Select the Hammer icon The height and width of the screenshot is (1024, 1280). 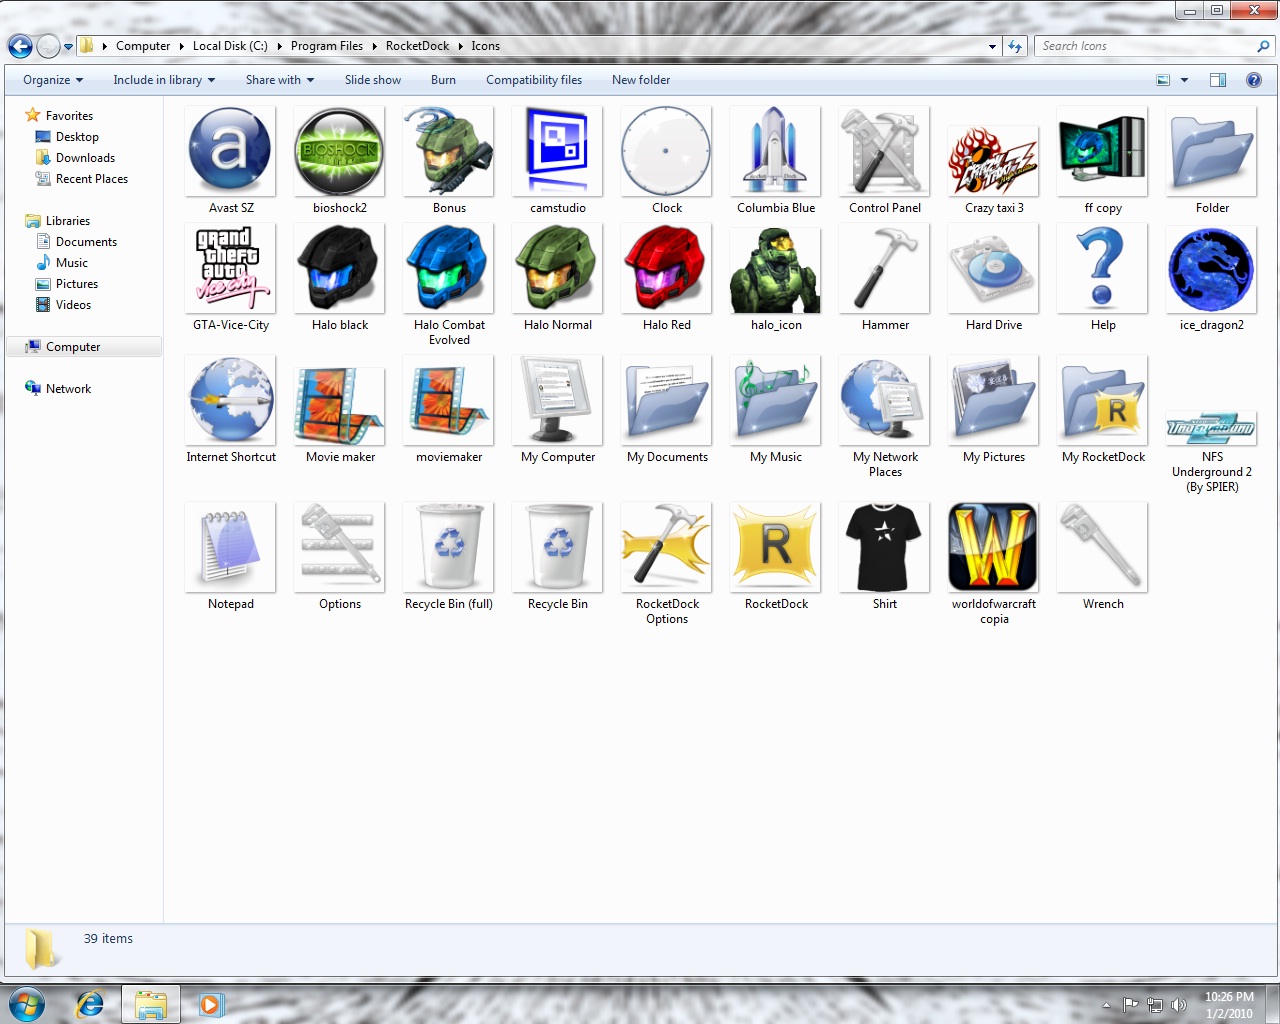[x=884, y=268]
